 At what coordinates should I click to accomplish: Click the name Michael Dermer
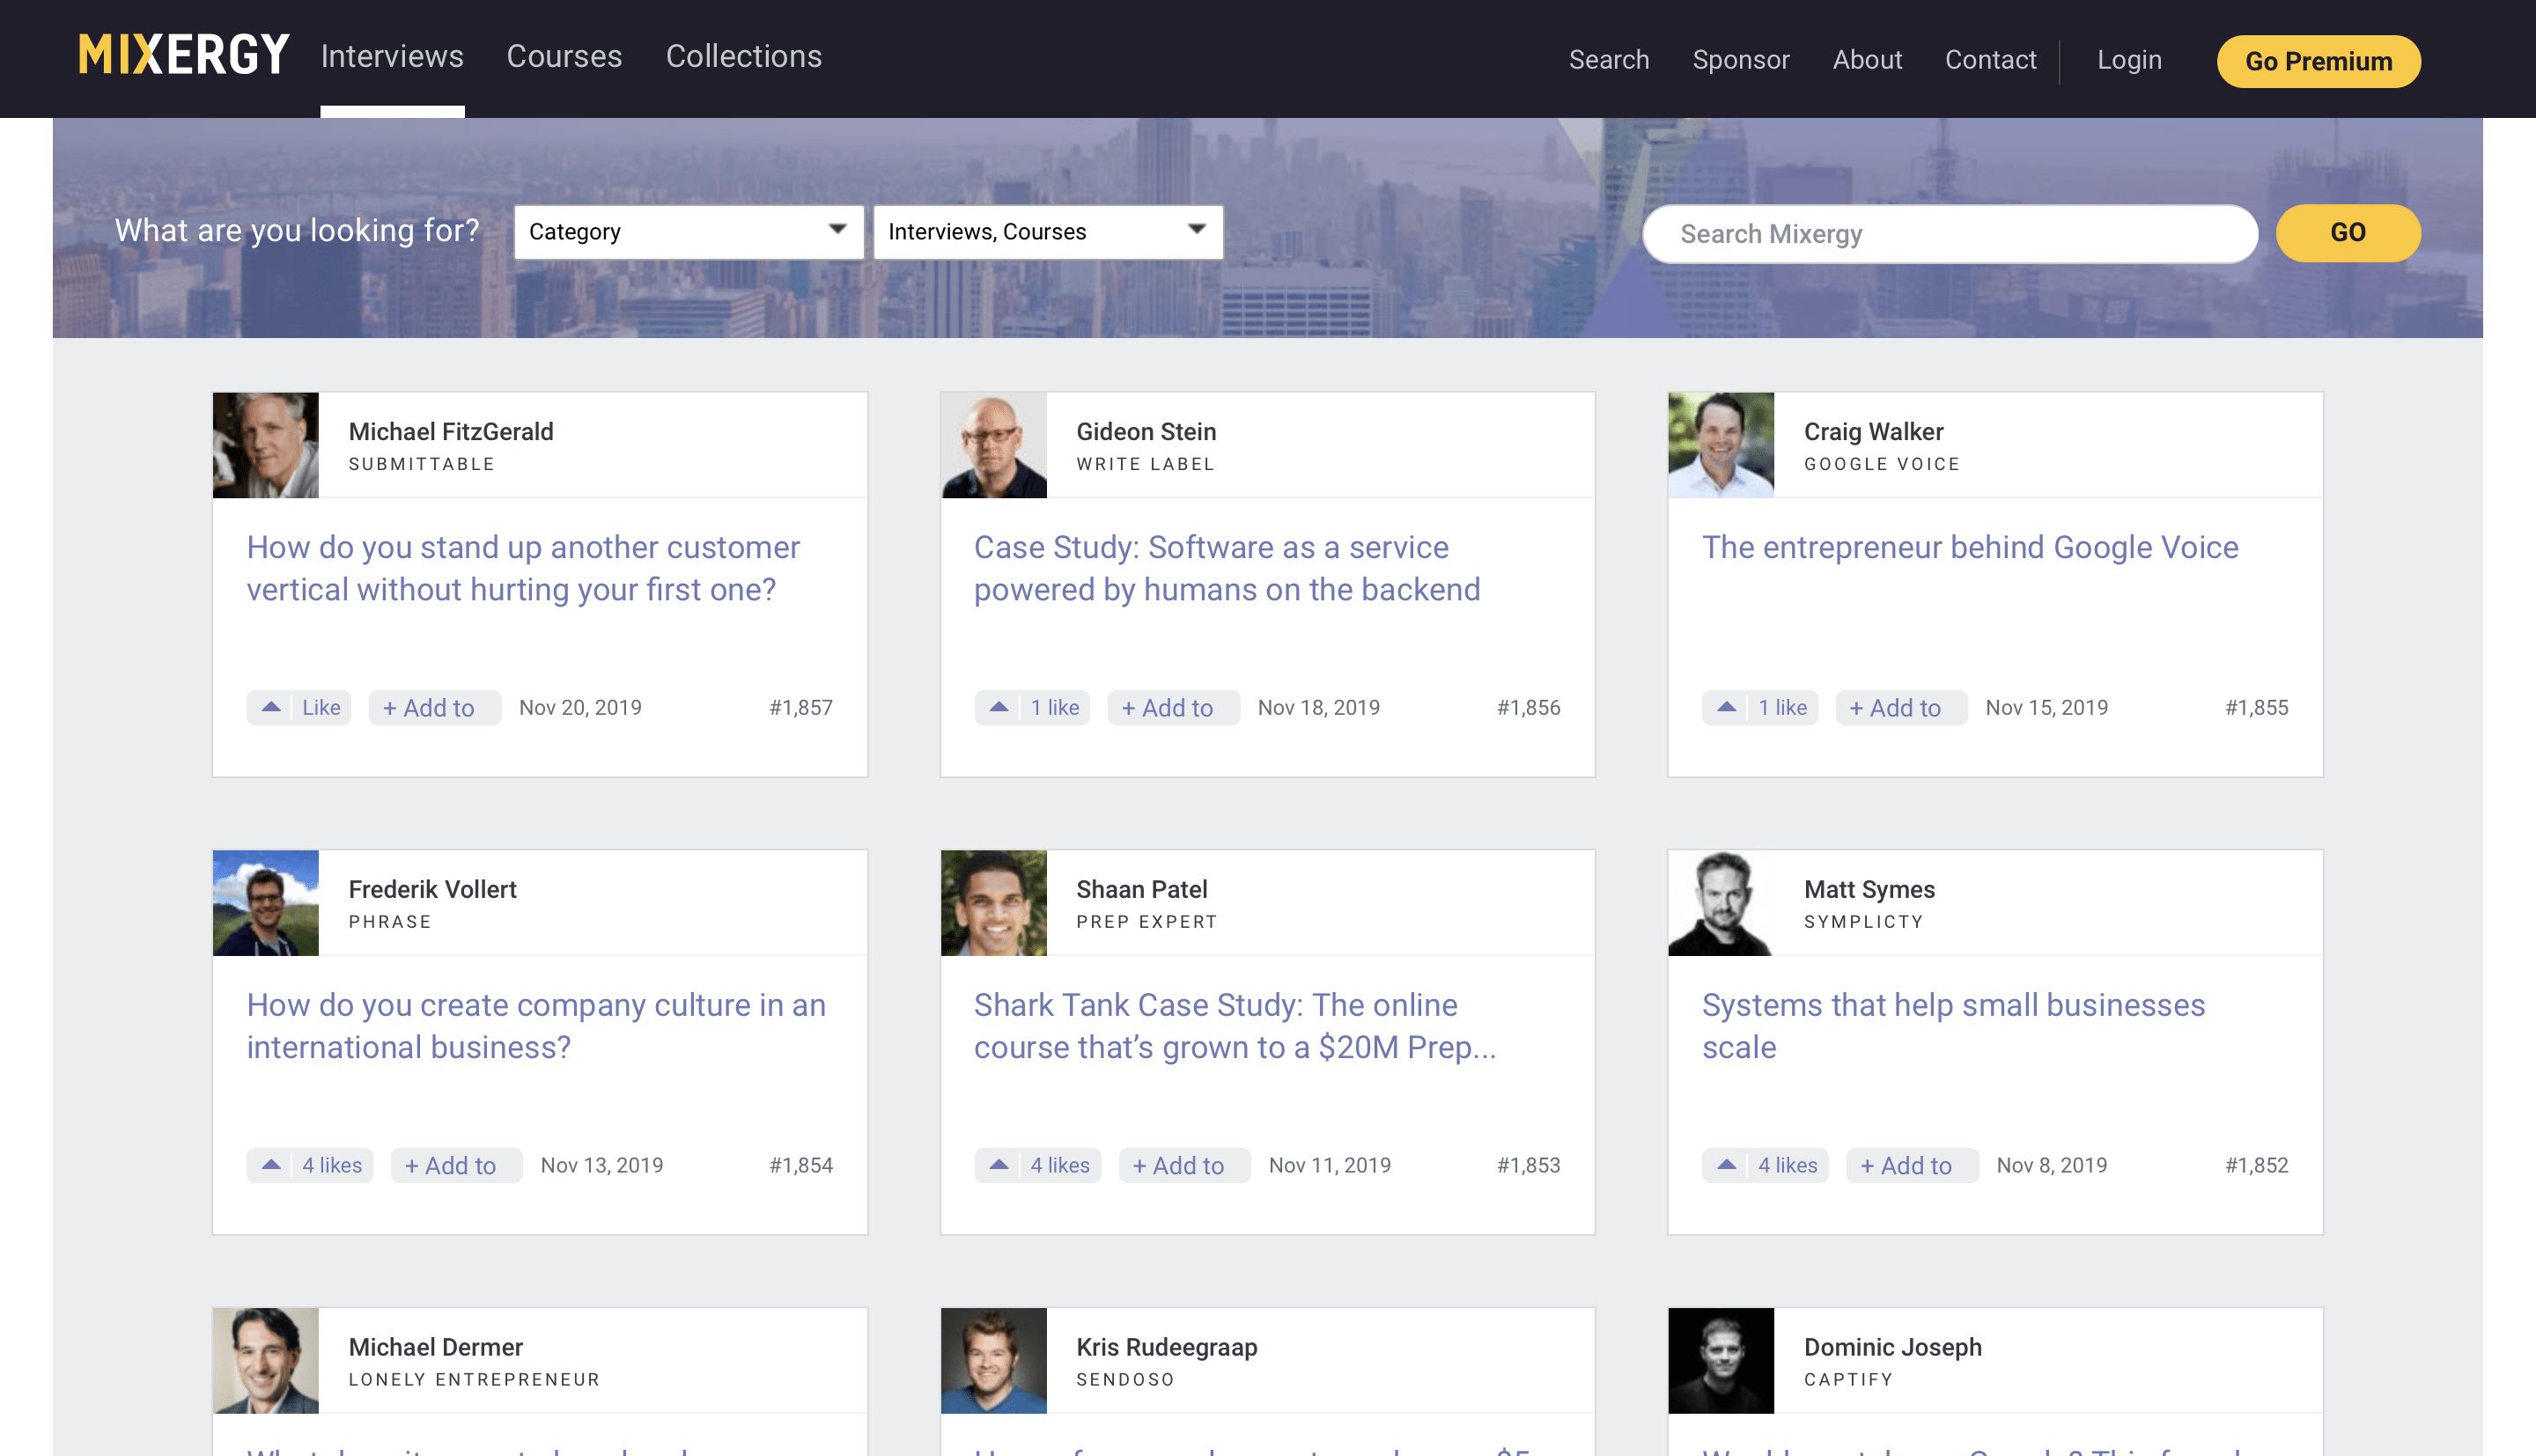click(436, 1348)
